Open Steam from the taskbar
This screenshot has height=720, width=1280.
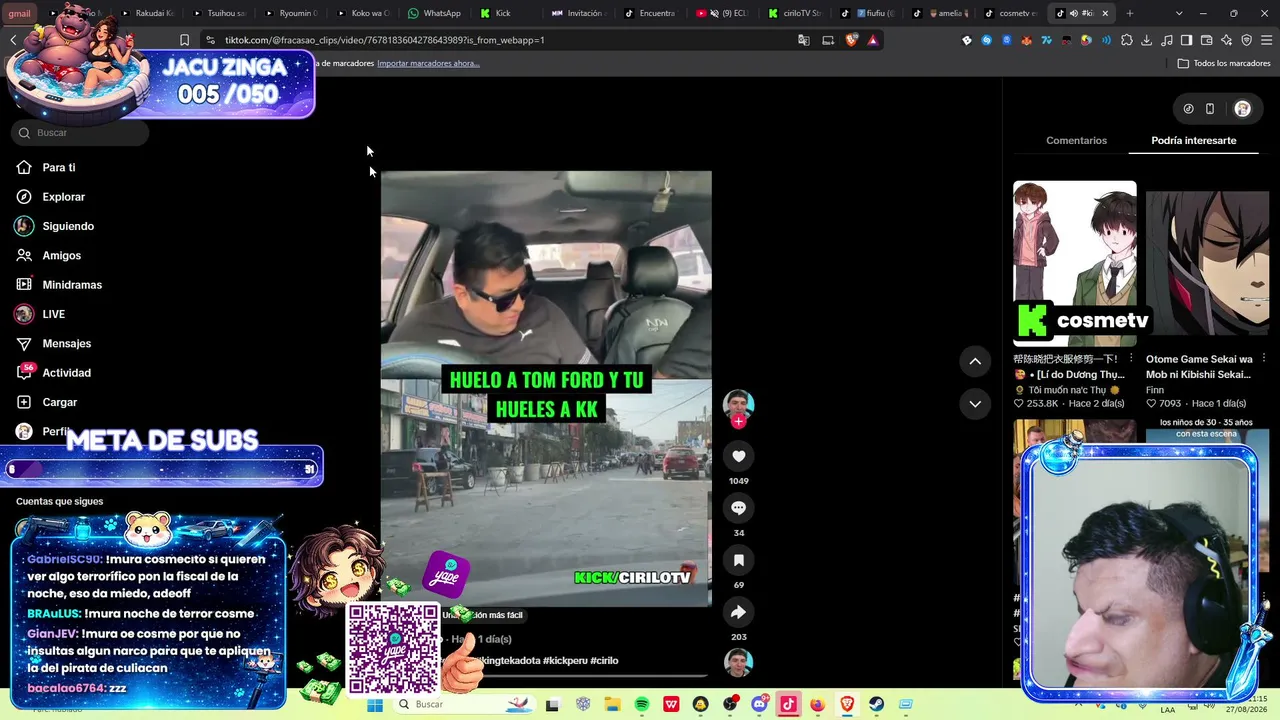coord(876,704)
